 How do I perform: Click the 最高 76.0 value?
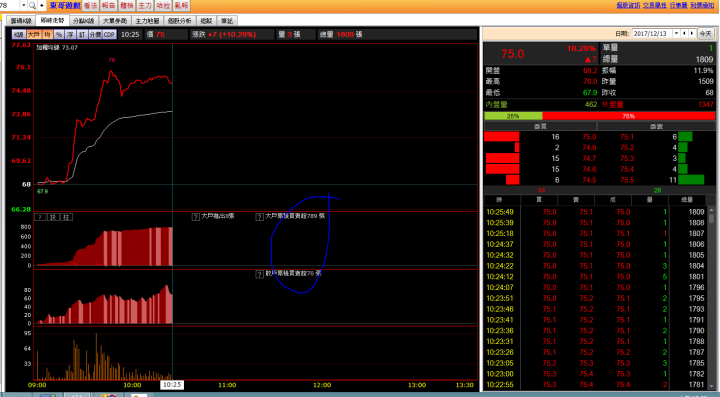point(590,82)
